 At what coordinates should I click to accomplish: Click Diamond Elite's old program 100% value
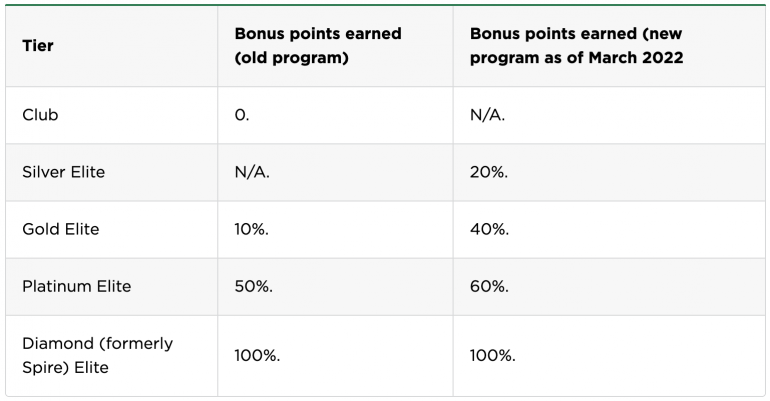pos(258,355)
